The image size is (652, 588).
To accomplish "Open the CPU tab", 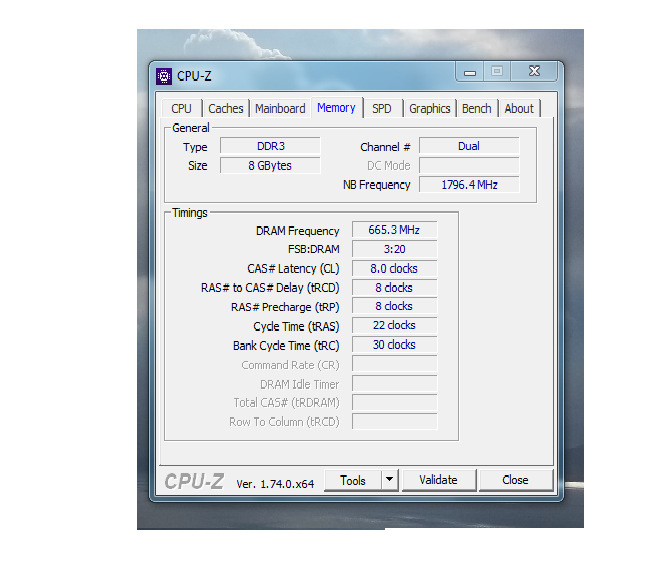I will pos(181,109).
